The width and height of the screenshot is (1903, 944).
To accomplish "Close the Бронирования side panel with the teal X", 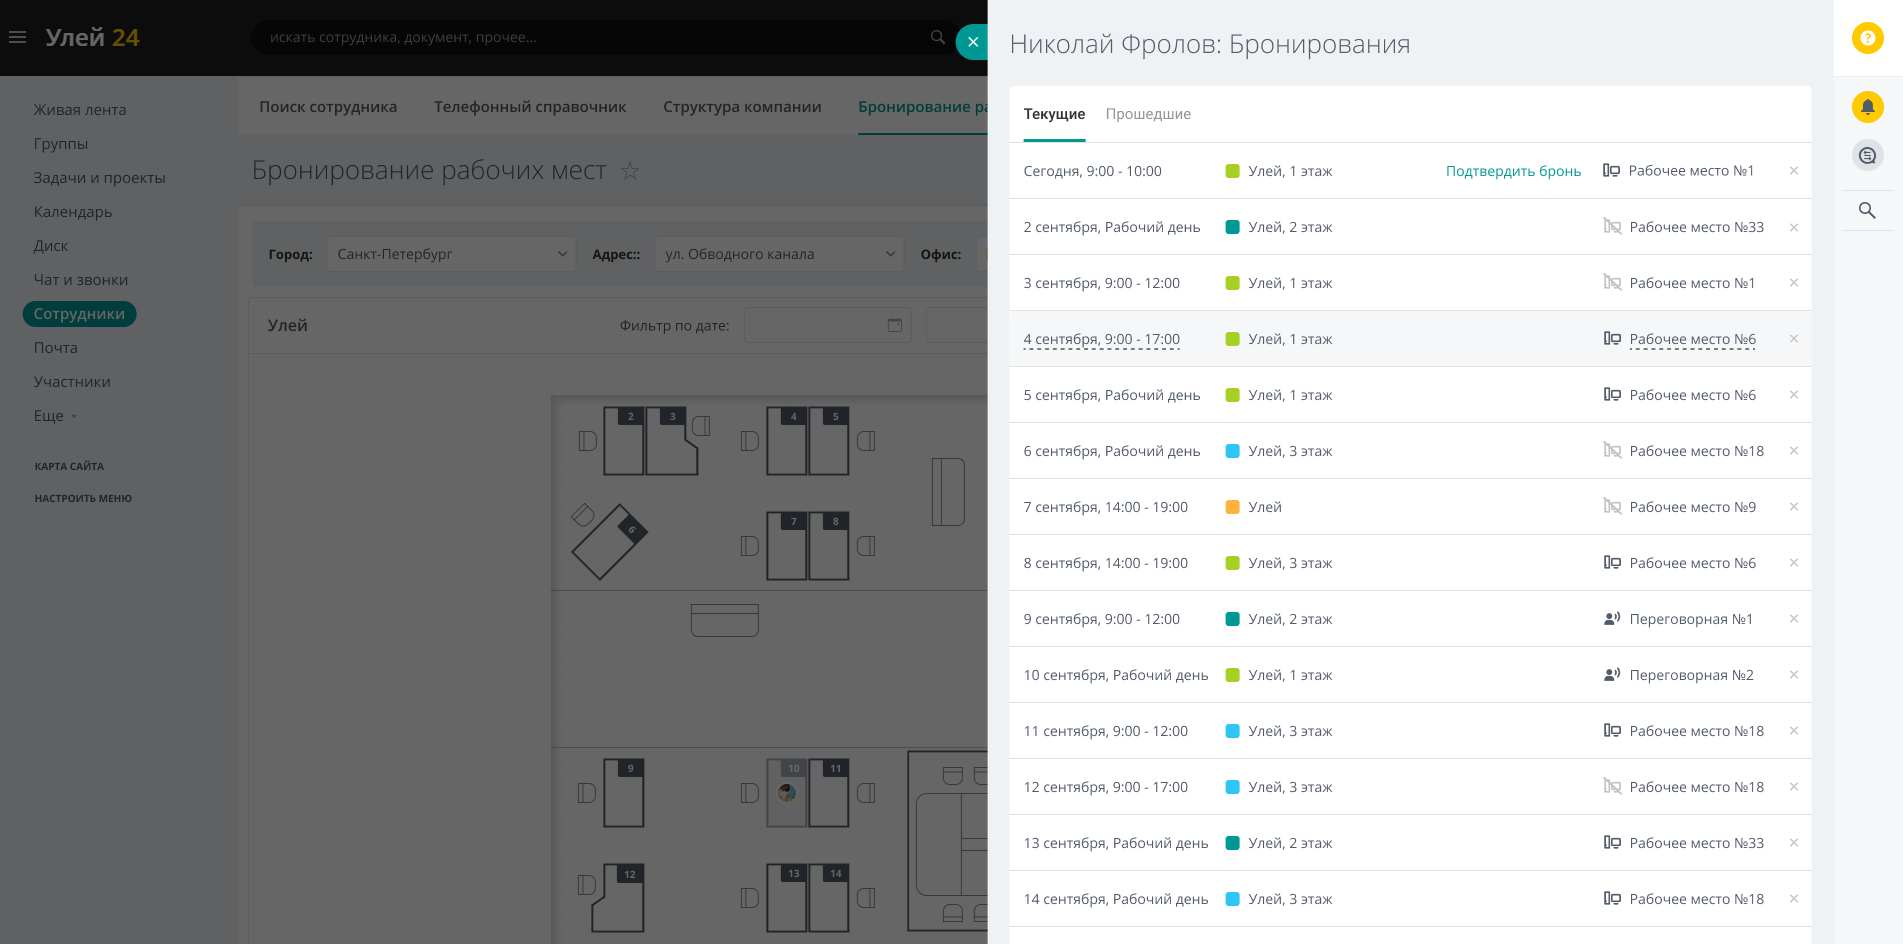I will (972, 42).
